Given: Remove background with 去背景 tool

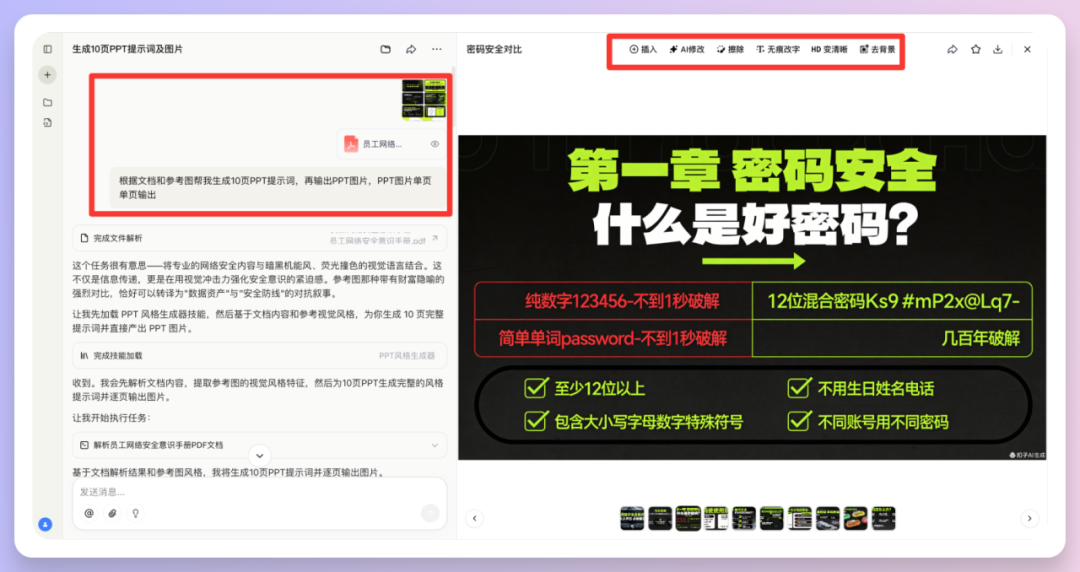Looking at the screenshot, I should click(x=878, y=49).
